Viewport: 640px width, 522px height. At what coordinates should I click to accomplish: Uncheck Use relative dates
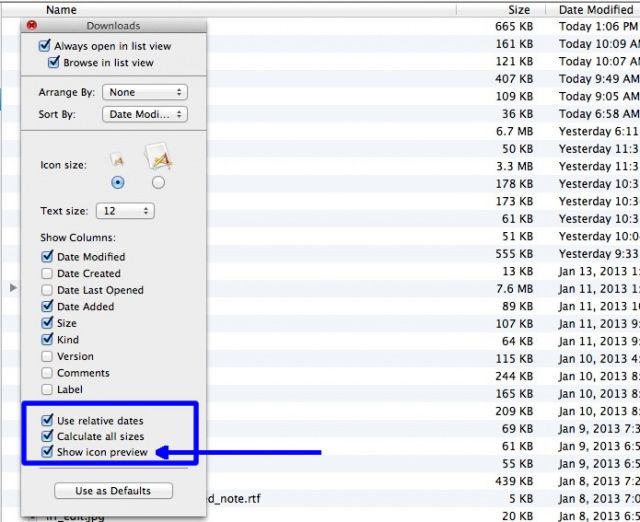click(47, 420)
